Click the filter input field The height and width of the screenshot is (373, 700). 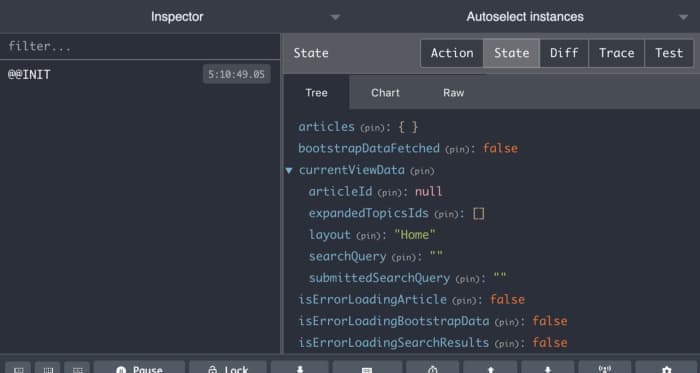pyautogui.click(x=140, y=46)
